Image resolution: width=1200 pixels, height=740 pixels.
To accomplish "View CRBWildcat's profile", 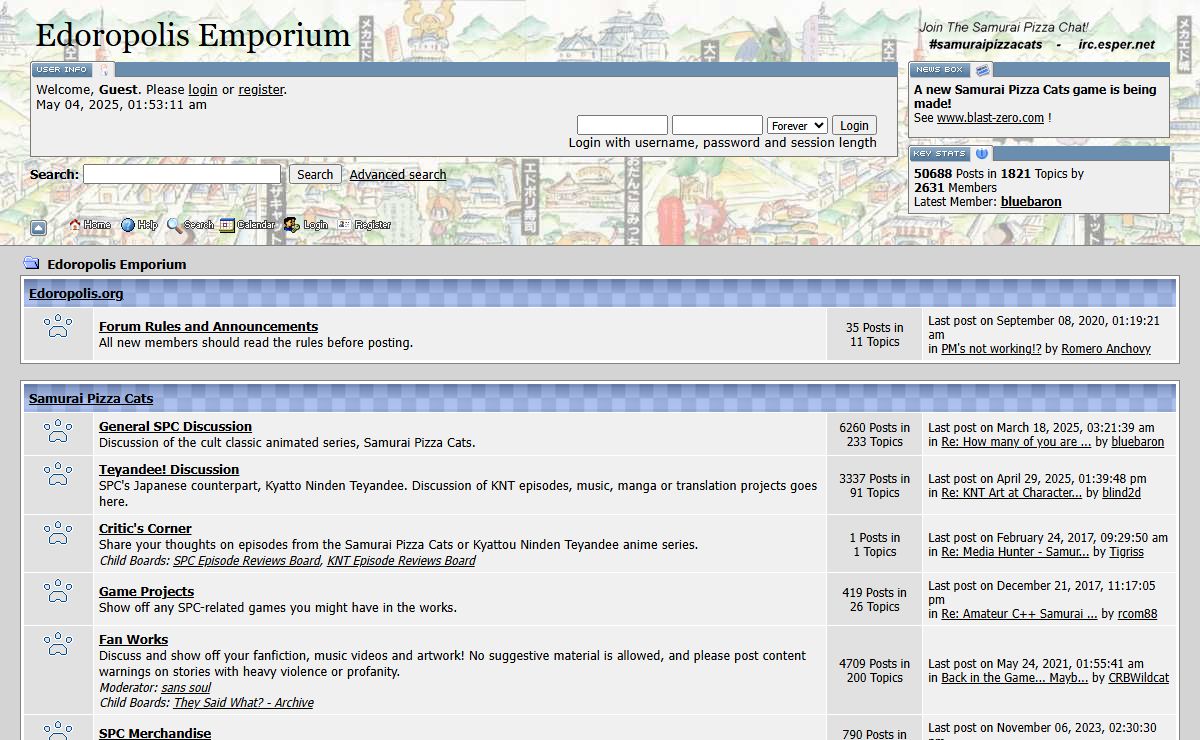I will 1138,678.
